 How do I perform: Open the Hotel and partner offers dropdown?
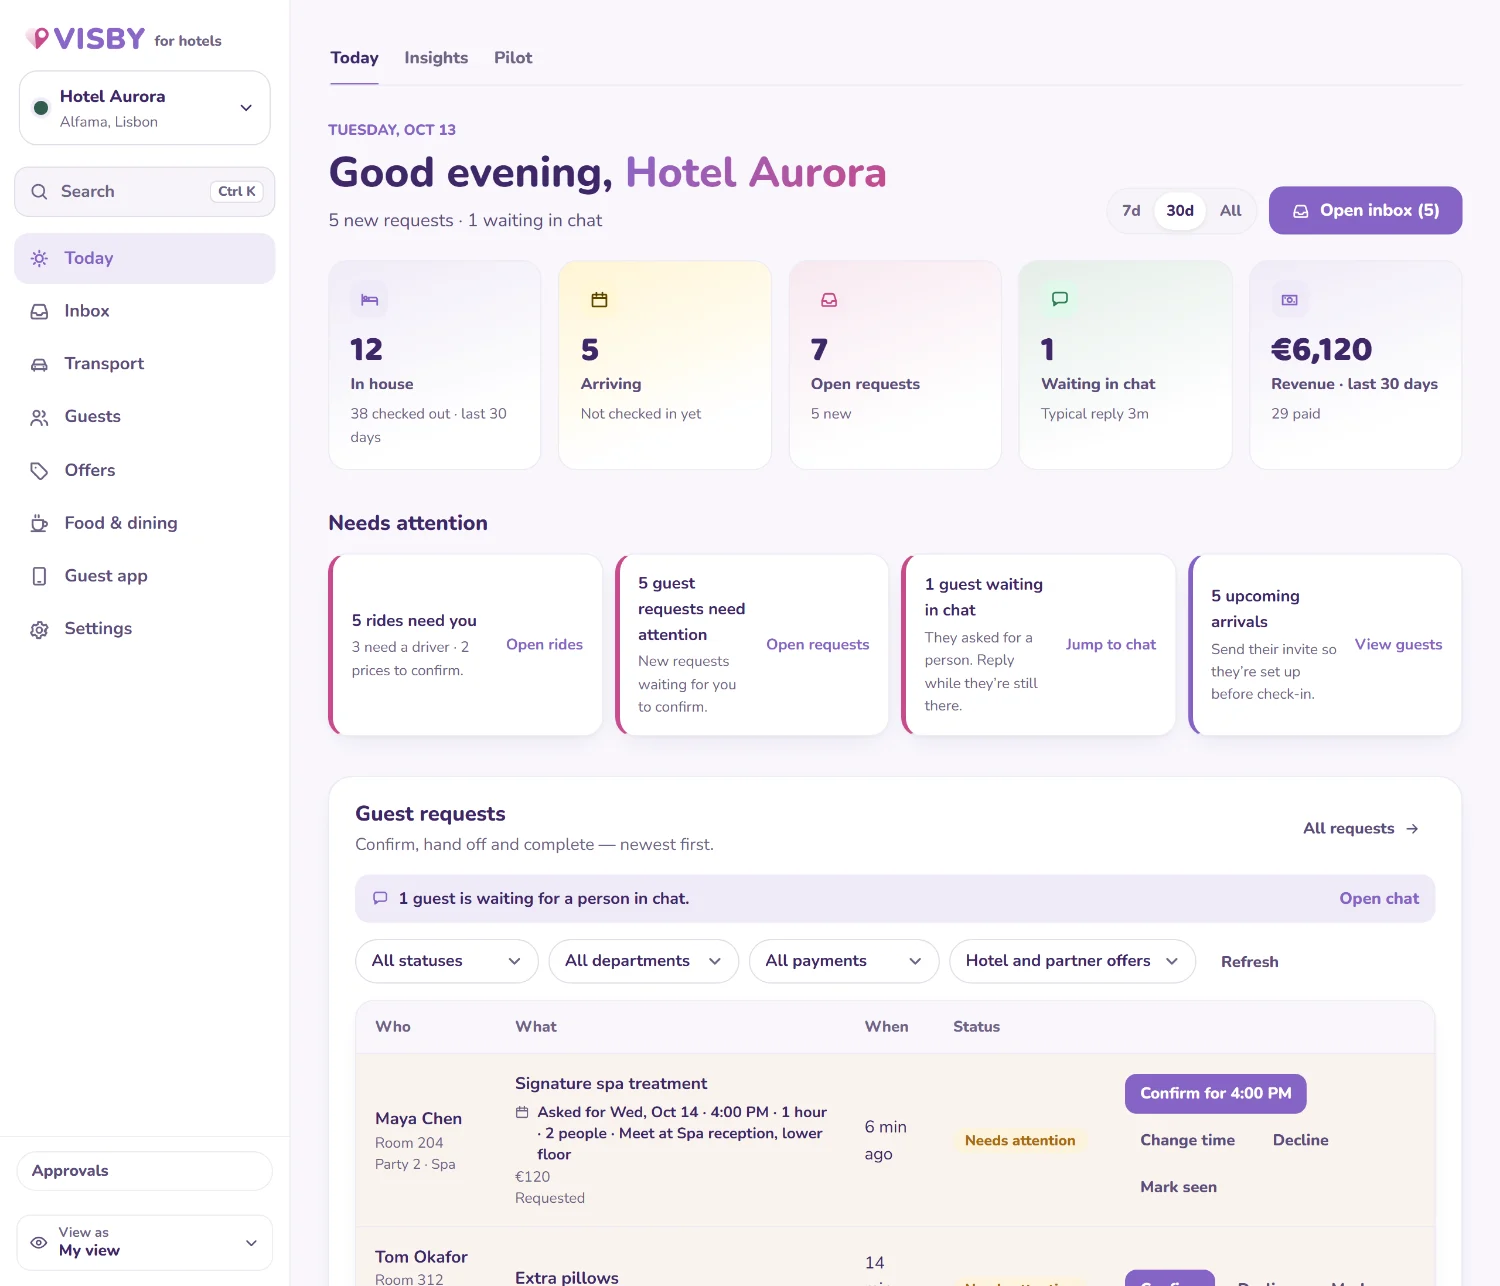coord(1073,961)
